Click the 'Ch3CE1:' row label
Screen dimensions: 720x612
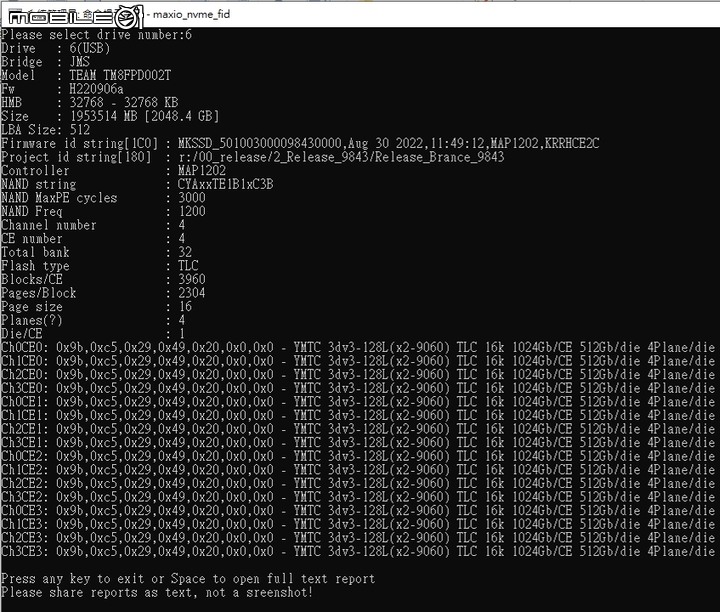(x=25, y=443)
